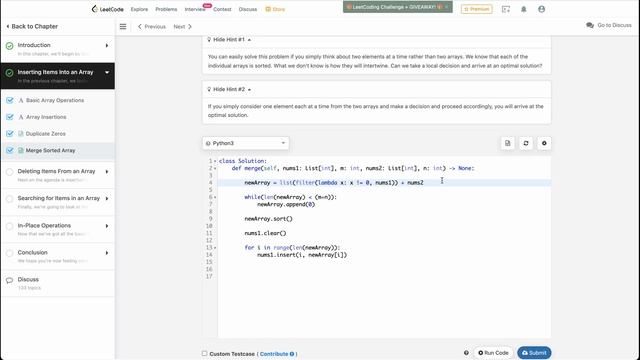The width and height of the screenshot is (640, 360).
Task: Expand In-Place Operations arrow
Action: [107, 226]
